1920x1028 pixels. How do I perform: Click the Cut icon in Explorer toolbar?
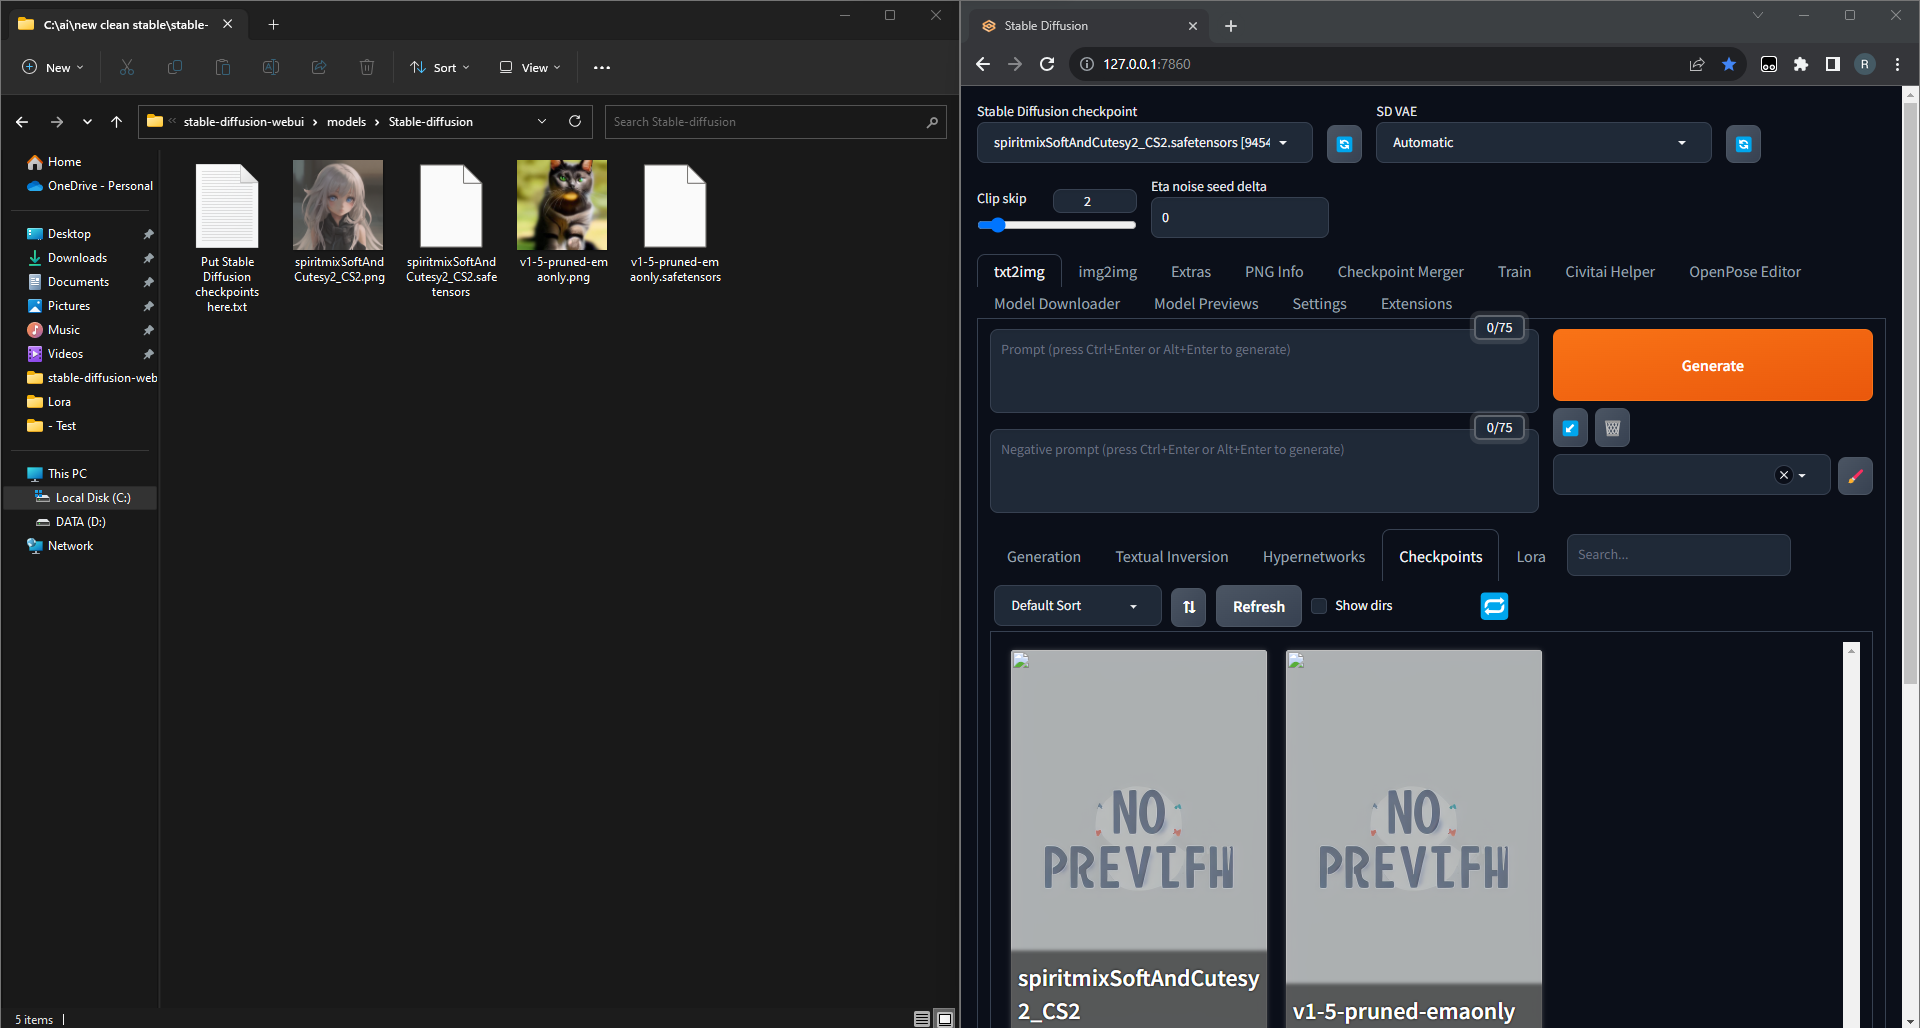126,67
